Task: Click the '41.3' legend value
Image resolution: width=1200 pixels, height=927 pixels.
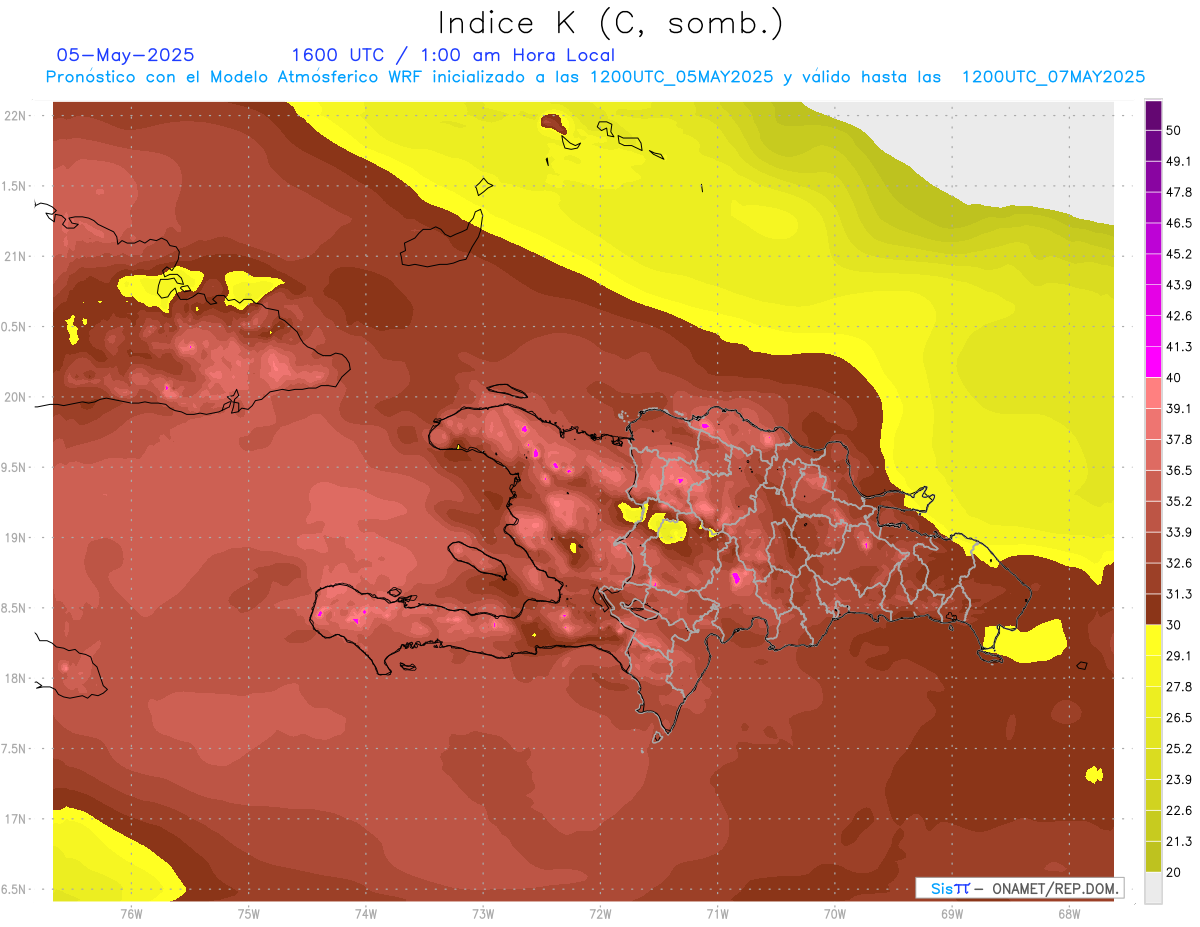Action: click(x=1178, y=347)
